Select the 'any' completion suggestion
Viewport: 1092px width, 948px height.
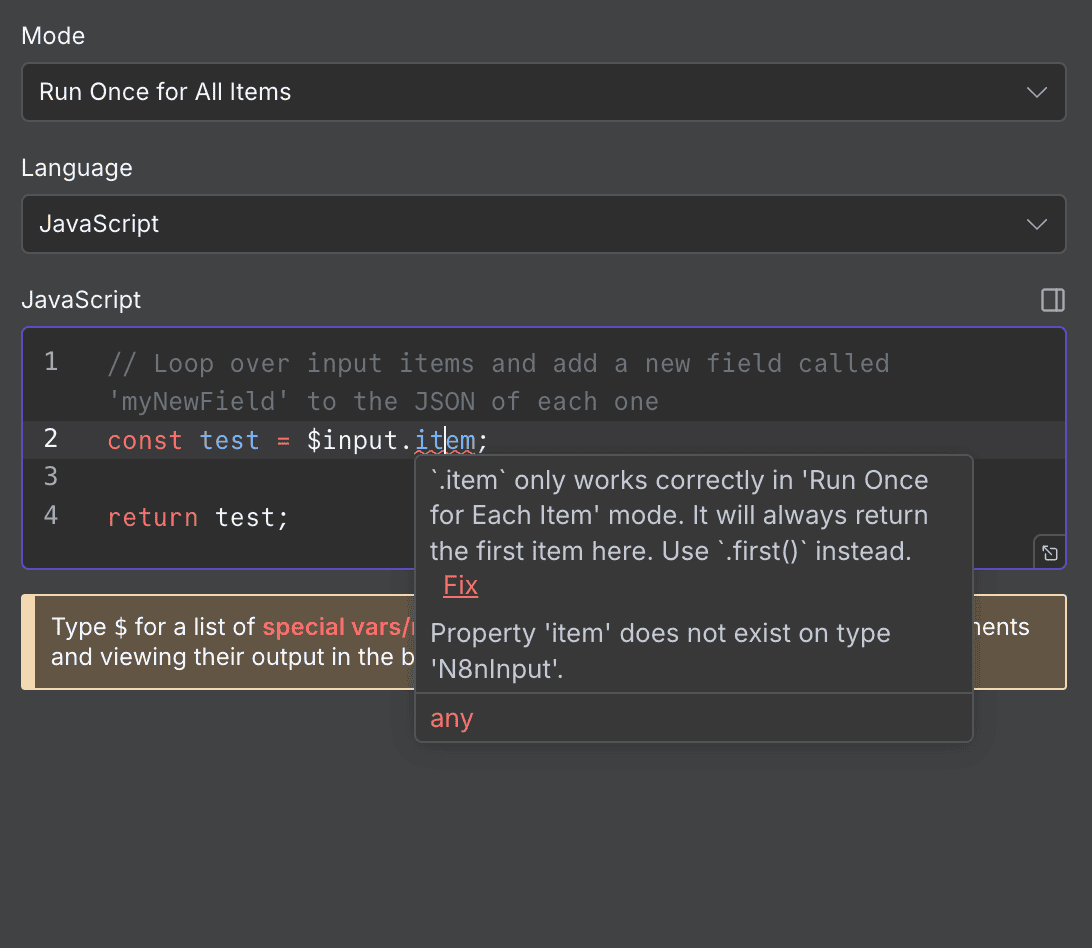coord(451,718)
